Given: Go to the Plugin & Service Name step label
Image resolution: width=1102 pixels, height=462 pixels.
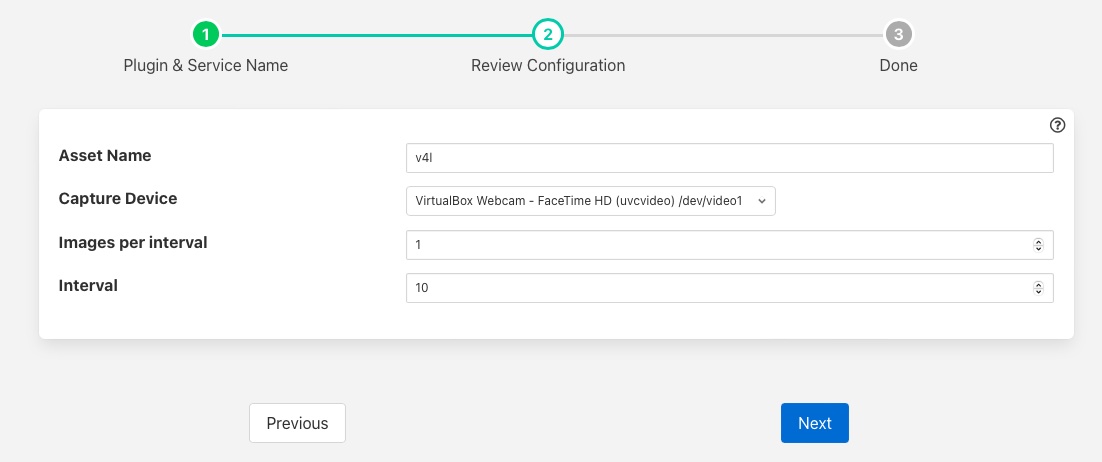Looking at the screenshot, I should [x=206, y=65].
